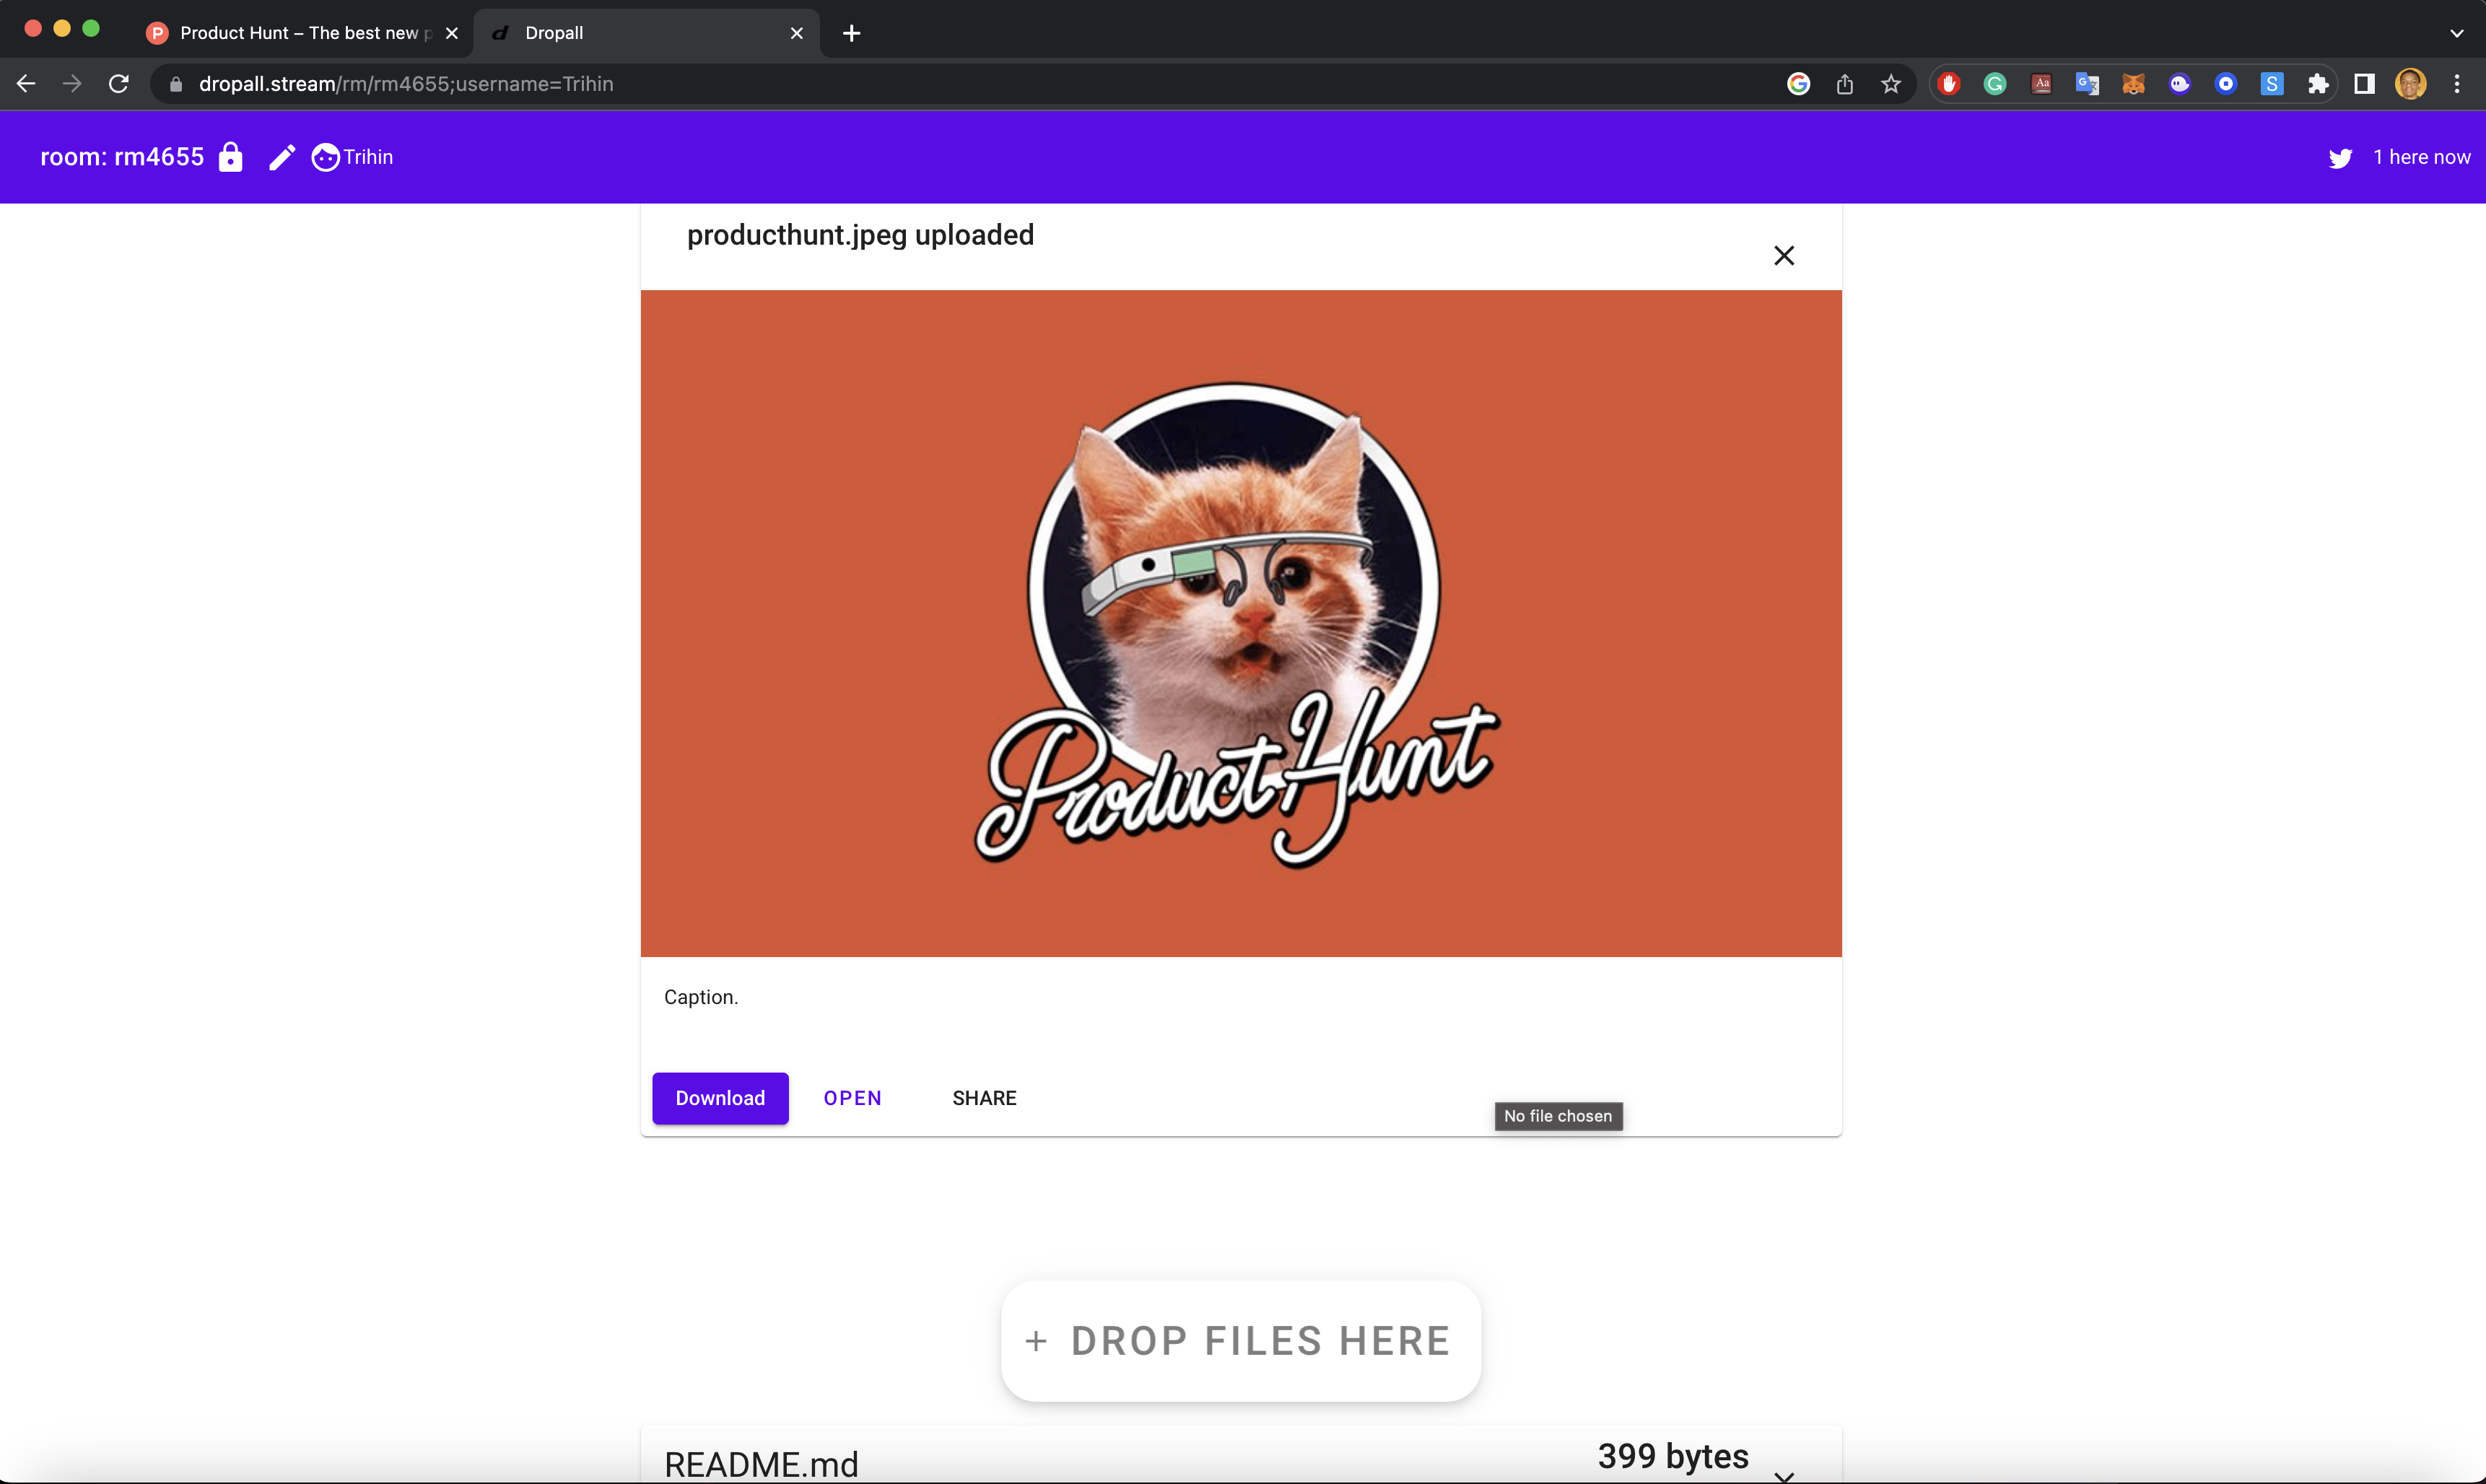
Task: Click the '399 bytes' file size
Action: click(1673, 1456)
